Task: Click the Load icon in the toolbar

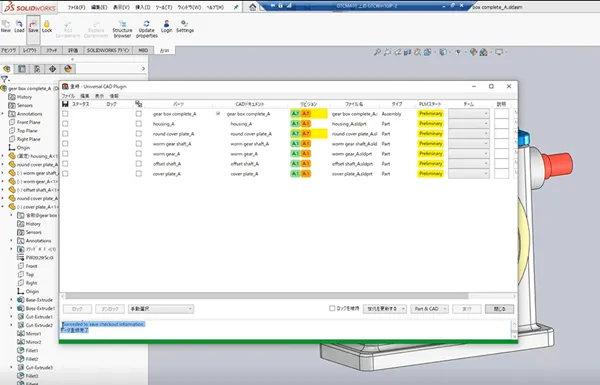Action: 19,27
